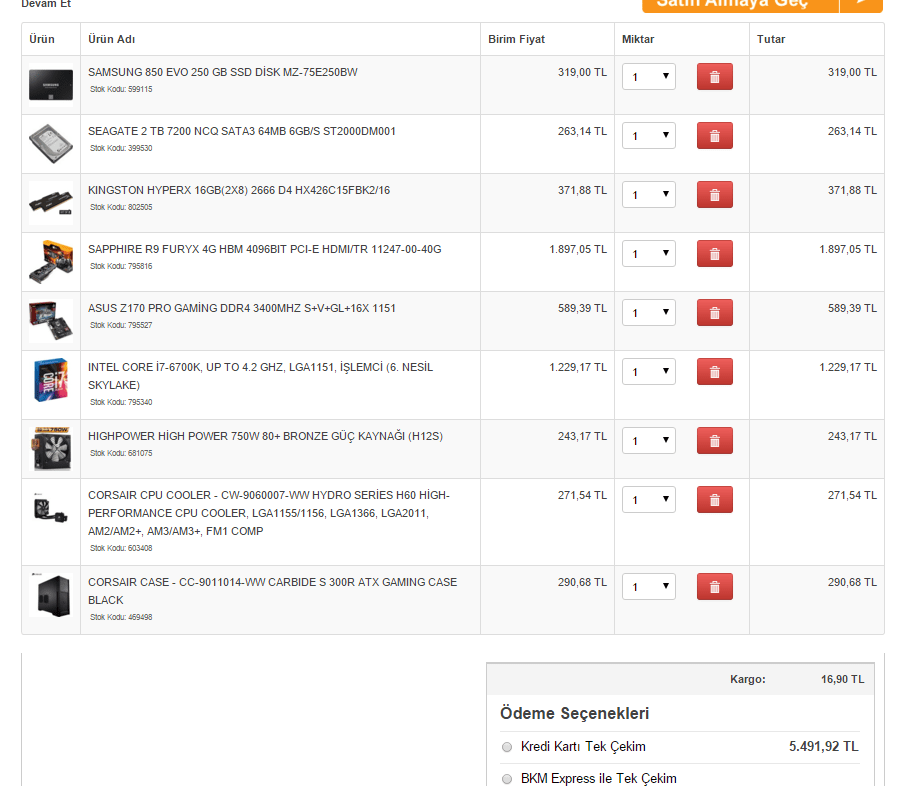Click Stok Kodu: 599115 text

click(x=121, y=89)
